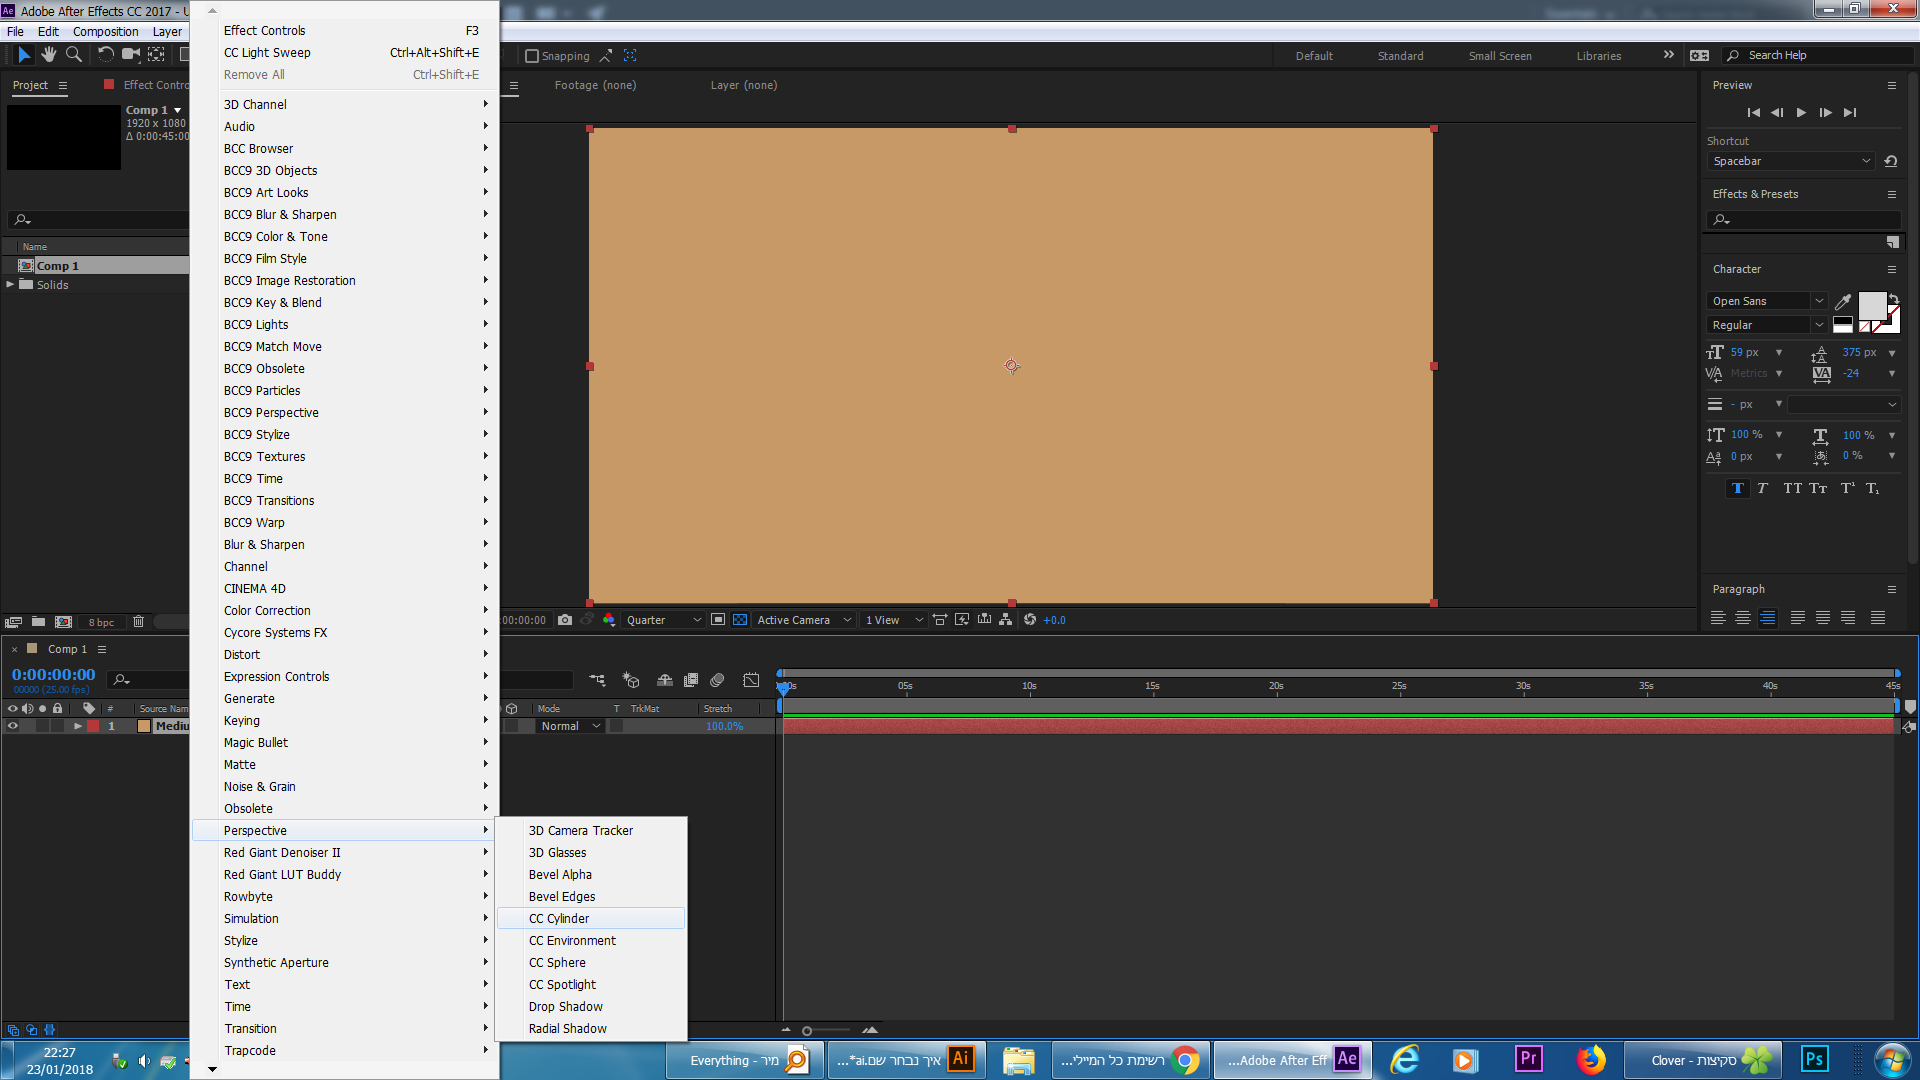1920x1080 pixels.
Task: Click the eyedropper in Character panel
Action: [x=1842, y=301]
